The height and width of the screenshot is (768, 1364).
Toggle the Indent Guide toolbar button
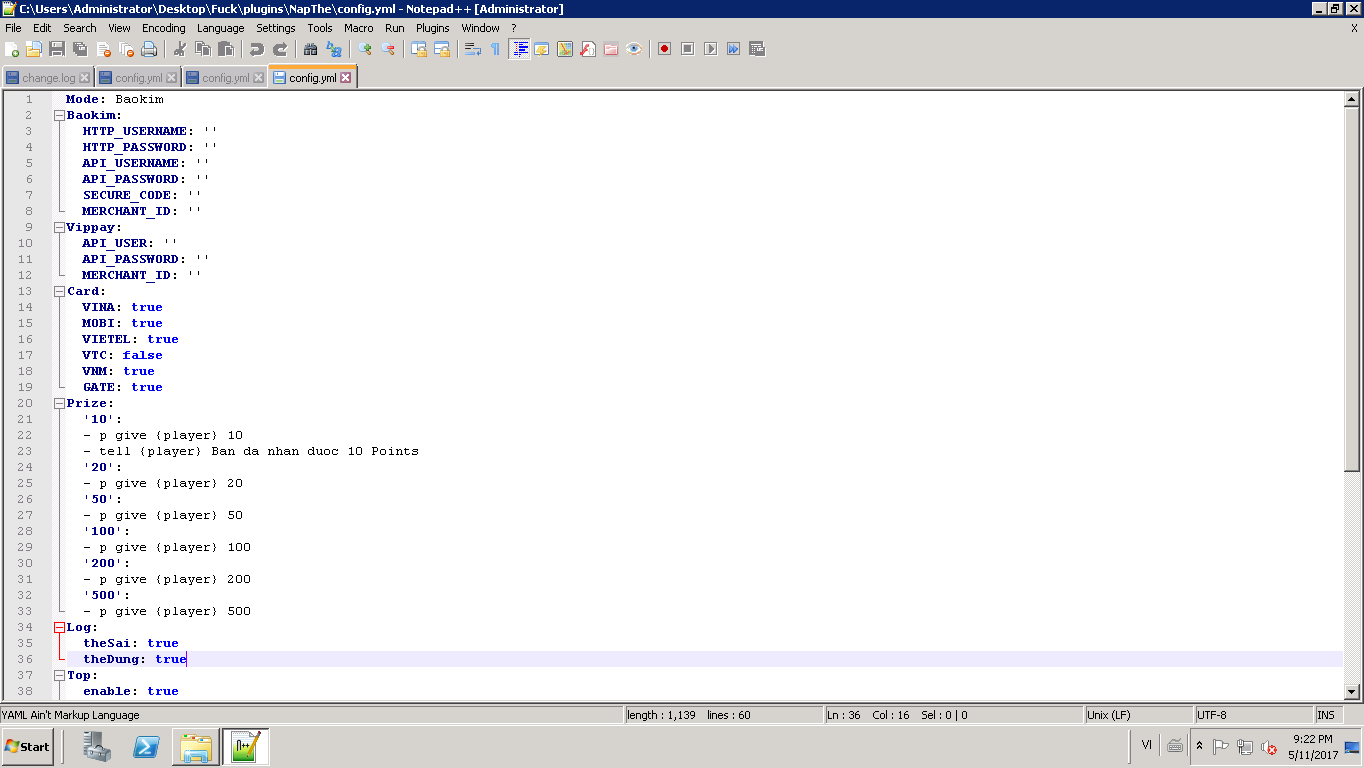519,49
